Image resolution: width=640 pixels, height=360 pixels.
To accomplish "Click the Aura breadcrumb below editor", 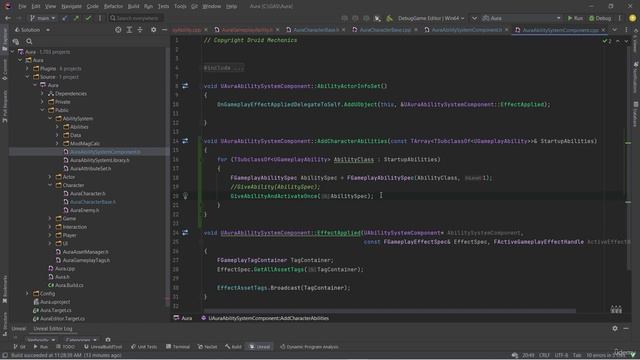I will tap(183, 318).
